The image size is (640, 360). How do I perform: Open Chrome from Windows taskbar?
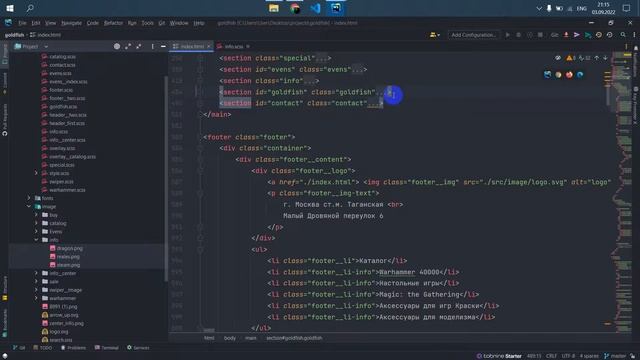(x=295, y=8)
